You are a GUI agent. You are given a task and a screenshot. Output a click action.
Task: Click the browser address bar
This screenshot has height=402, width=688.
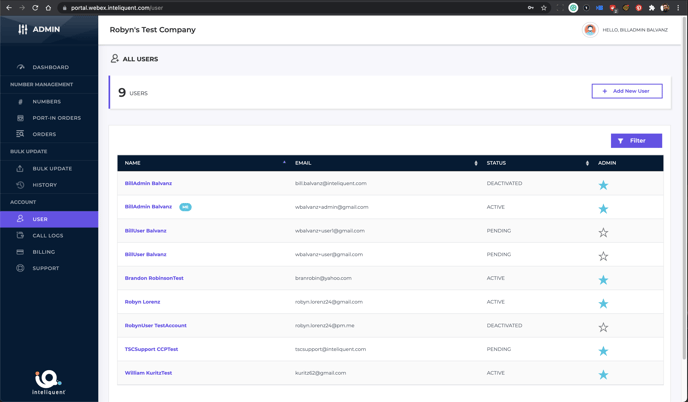coord(300,8)
